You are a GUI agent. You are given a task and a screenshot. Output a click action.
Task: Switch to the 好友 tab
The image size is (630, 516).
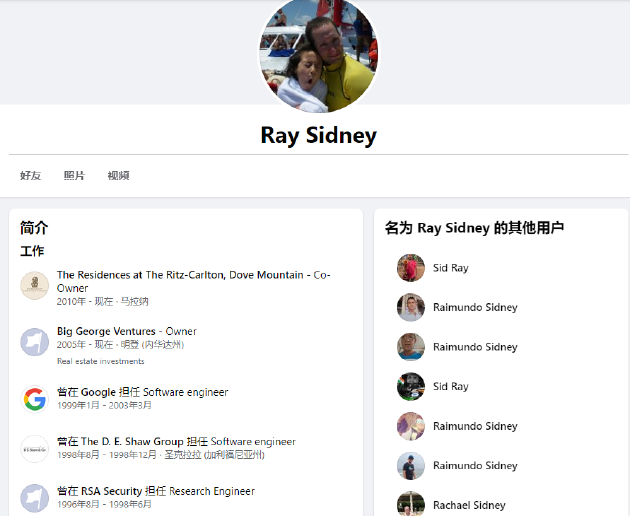pos(31,176)
